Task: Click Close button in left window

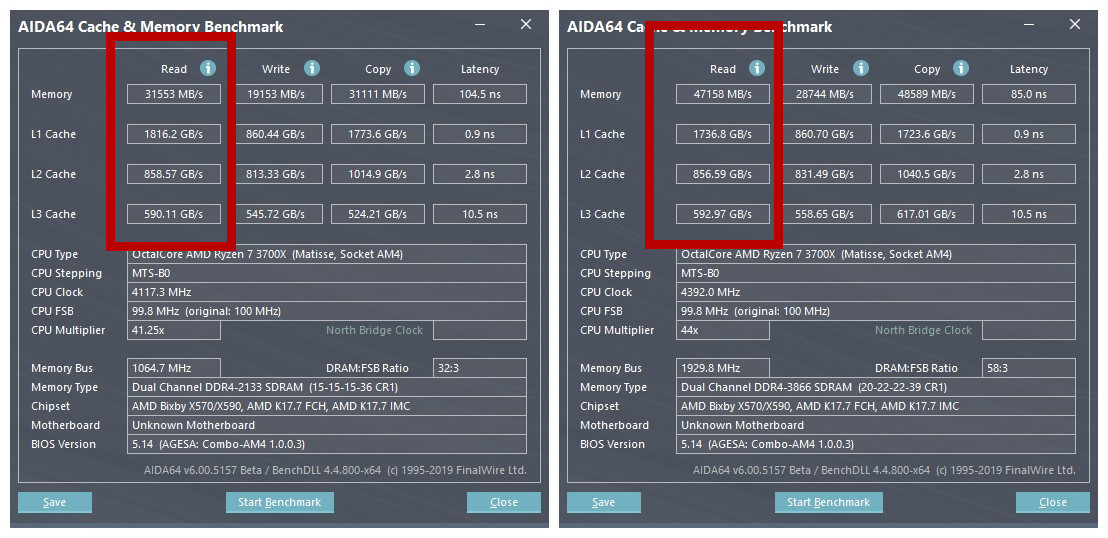Action: (504, 502)
